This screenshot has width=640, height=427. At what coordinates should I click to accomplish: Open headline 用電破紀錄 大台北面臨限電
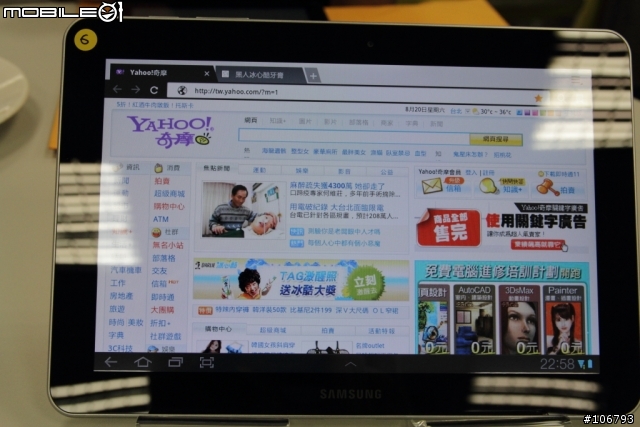pyautogui.click(x=337, y=207)
